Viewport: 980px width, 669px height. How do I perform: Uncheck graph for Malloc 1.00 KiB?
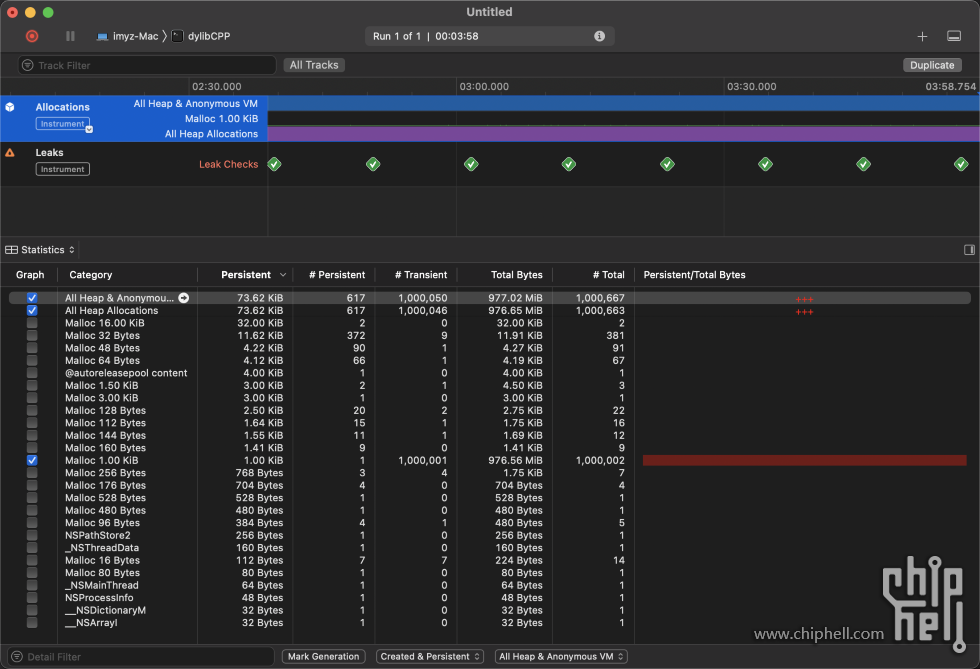(x=32, y=460)
